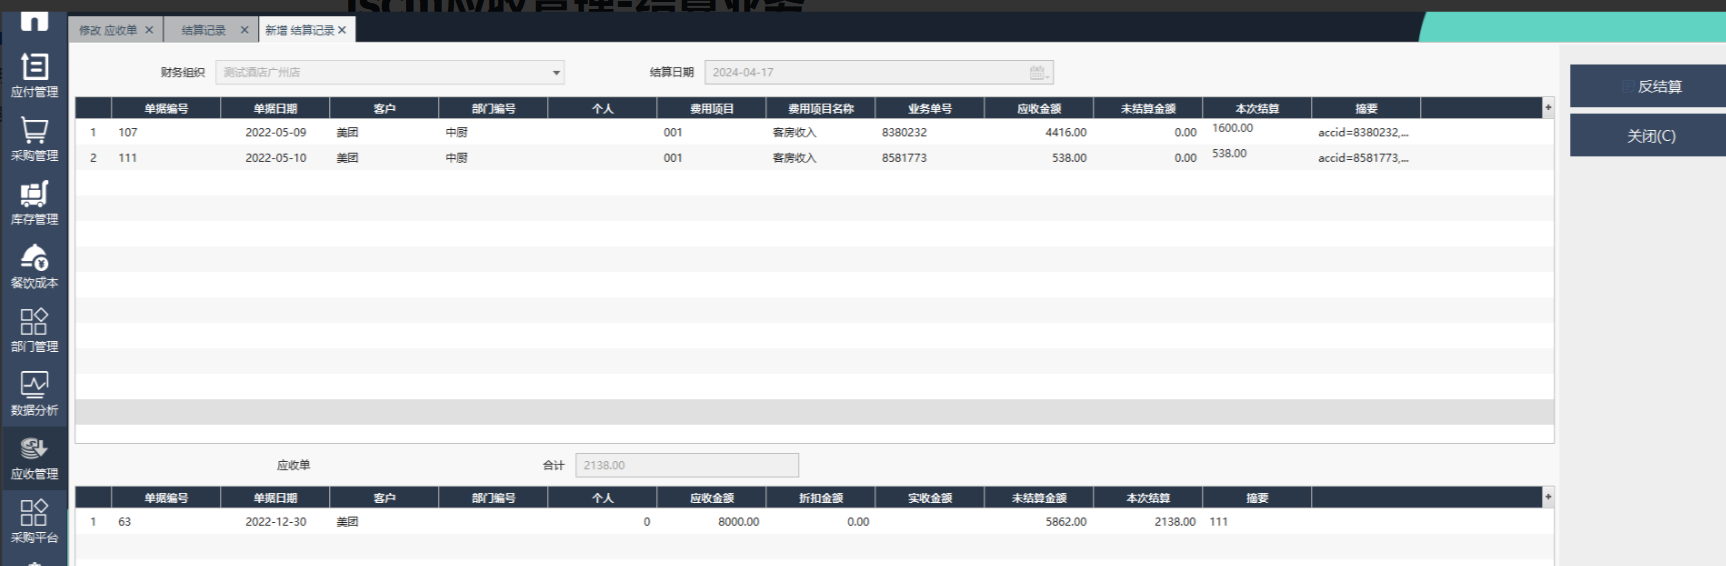
Task: Open 应付管理 in the sidebar
Action: click(34, 75)
